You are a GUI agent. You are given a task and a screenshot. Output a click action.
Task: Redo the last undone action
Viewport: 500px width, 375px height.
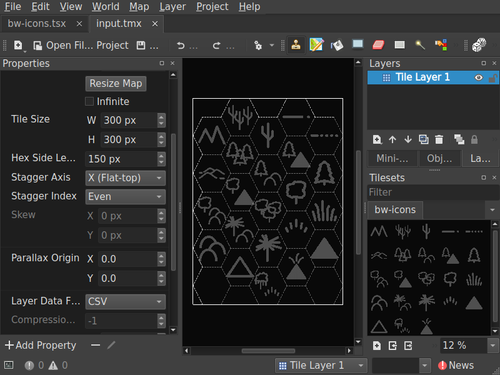point(217,45)
